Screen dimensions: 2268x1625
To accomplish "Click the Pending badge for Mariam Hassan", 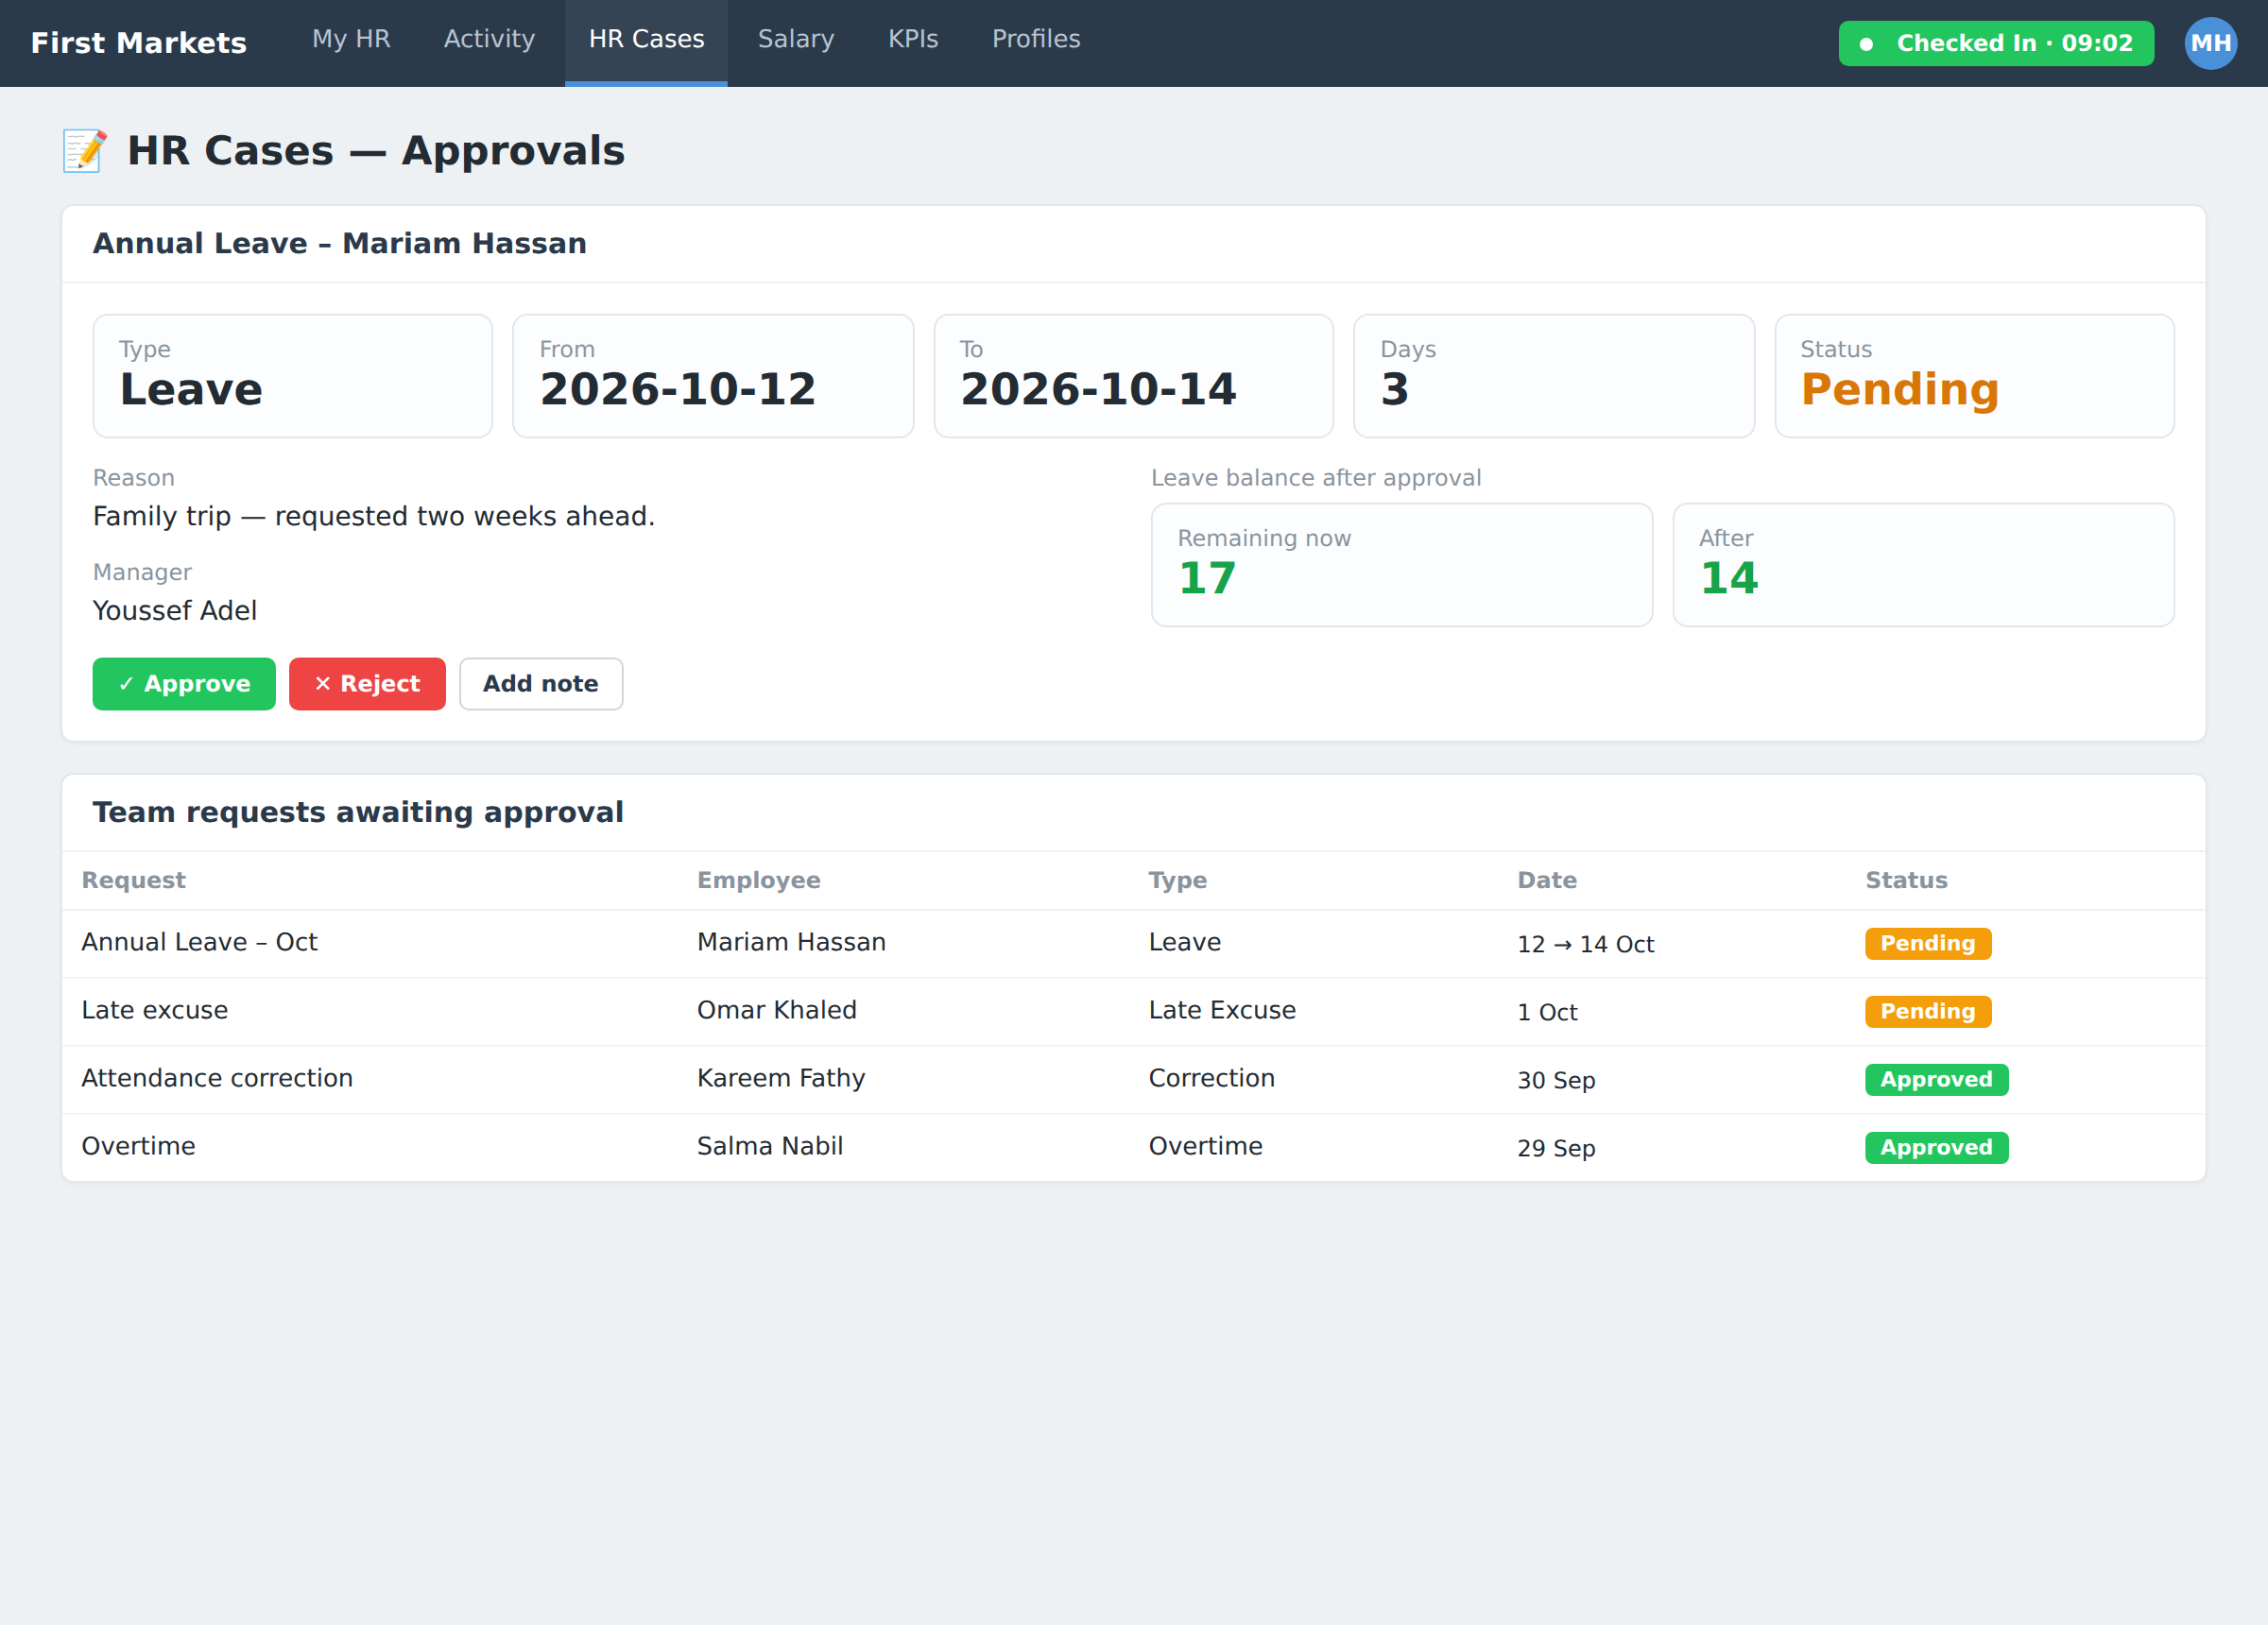I will pyautogui.click(x=1928, y=943).
